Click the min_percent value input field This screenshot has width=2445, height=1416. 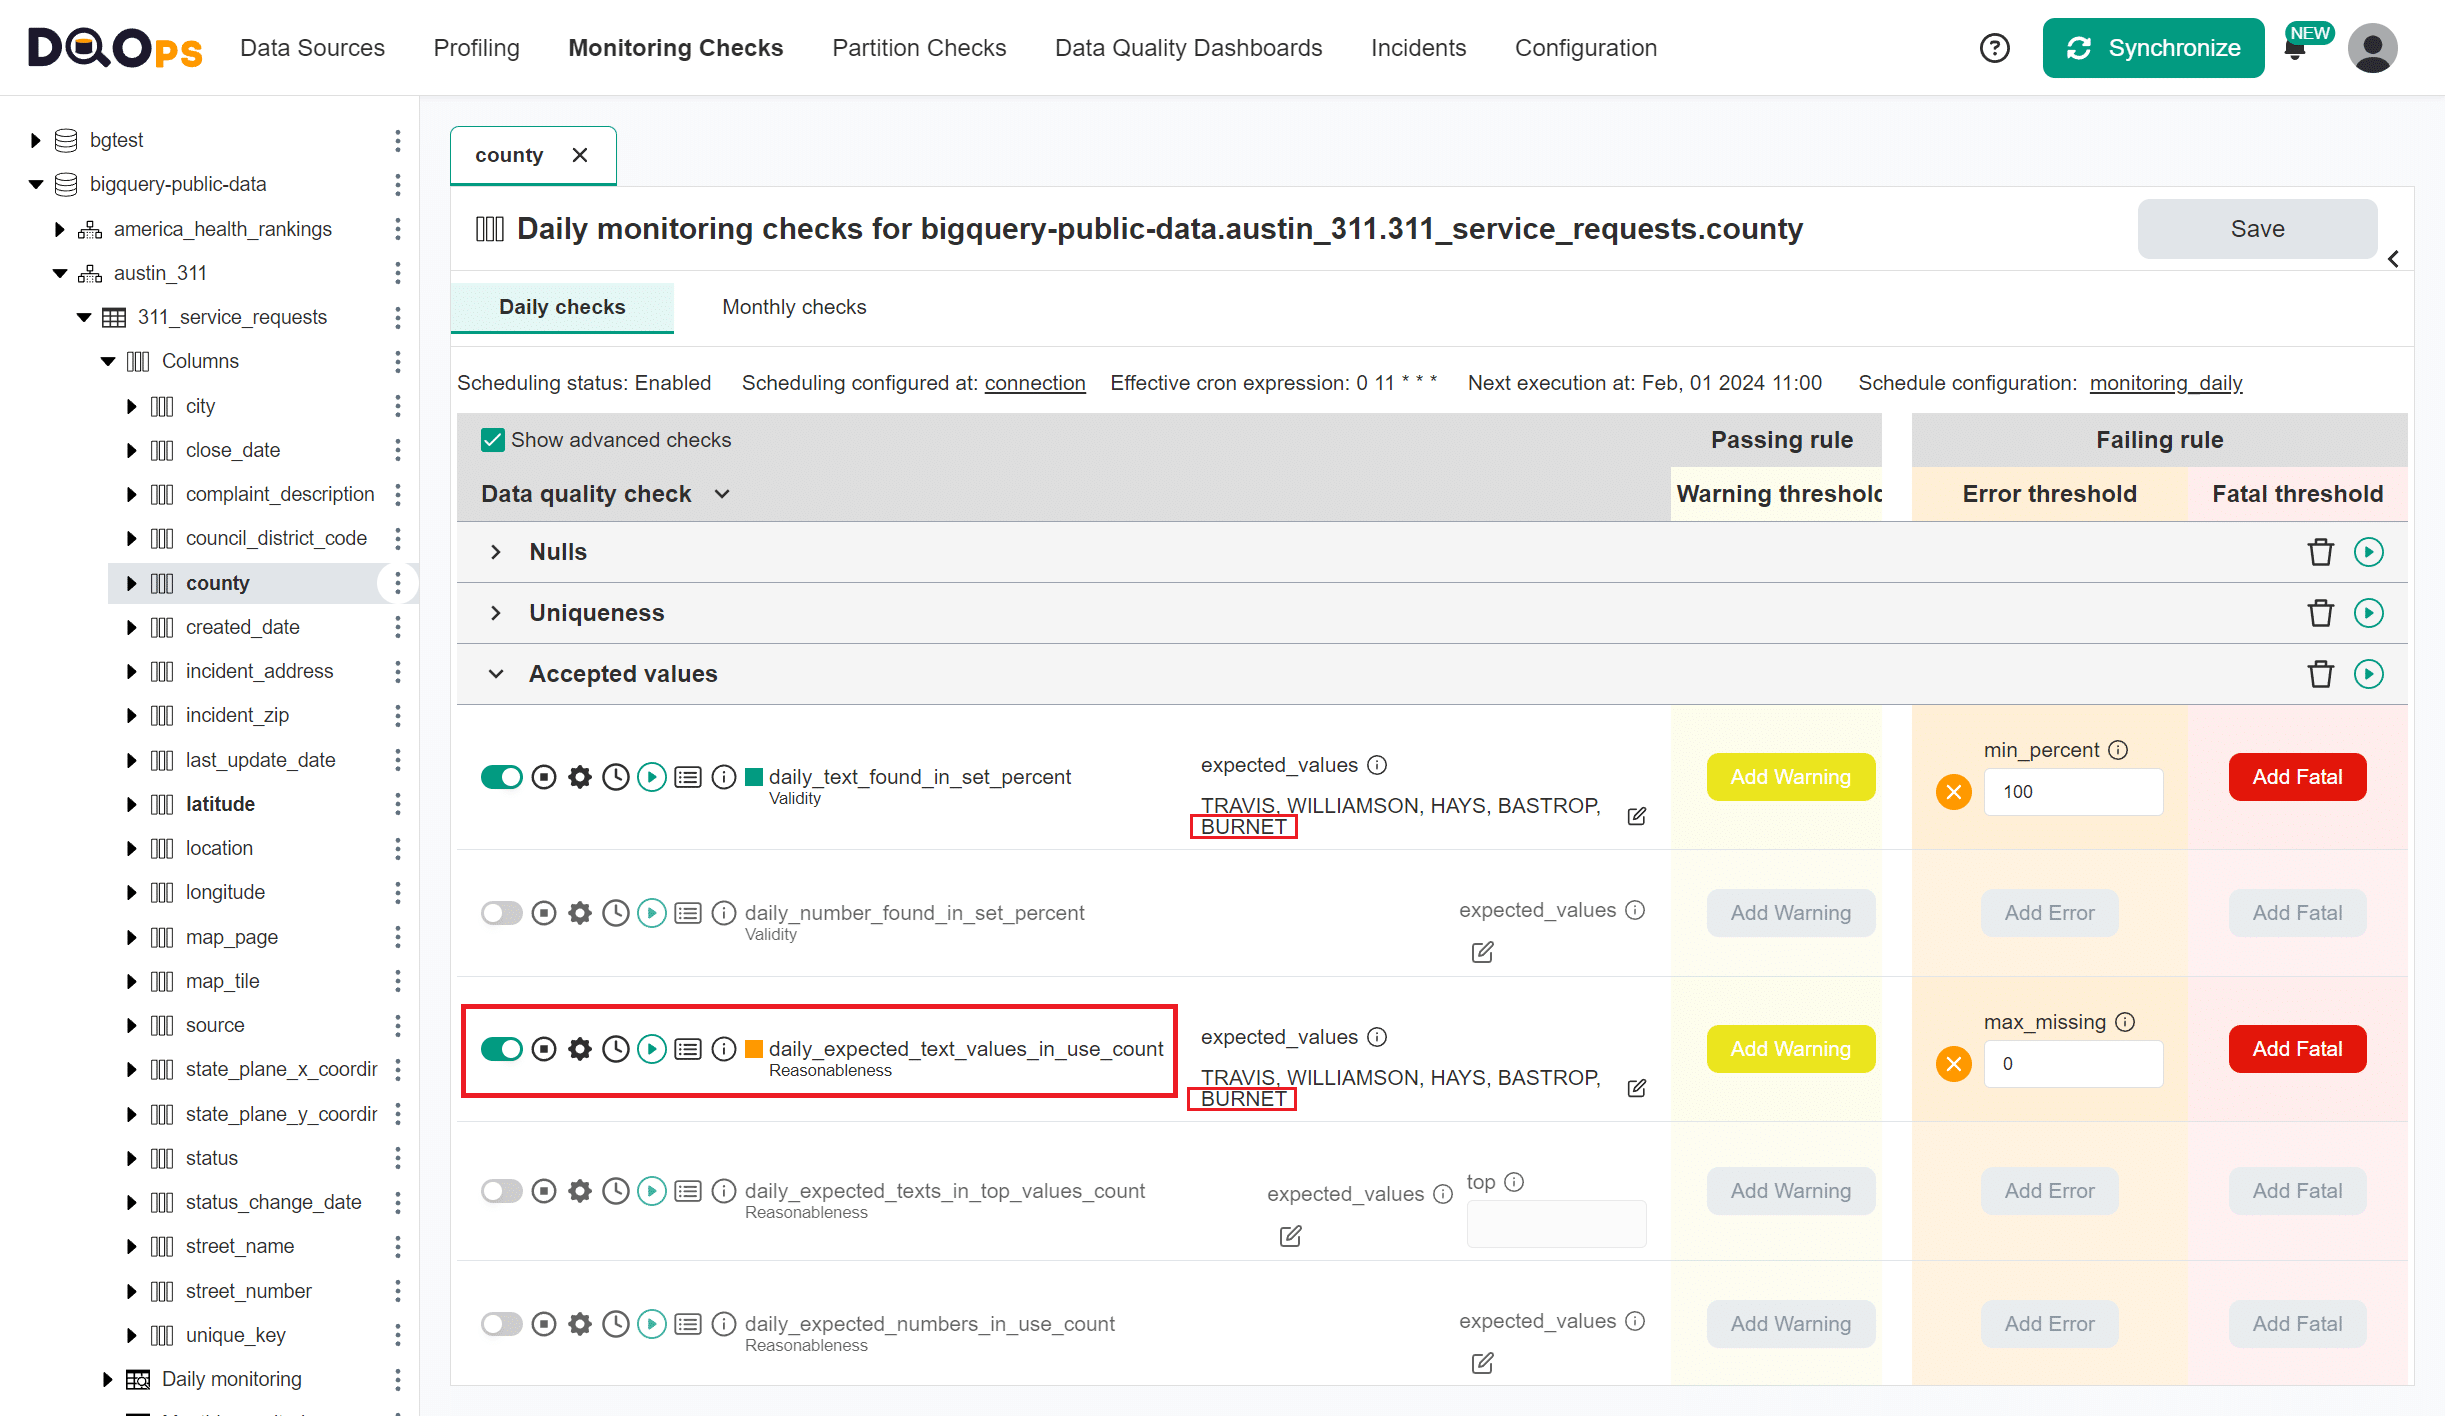(x=2073, y=791)
